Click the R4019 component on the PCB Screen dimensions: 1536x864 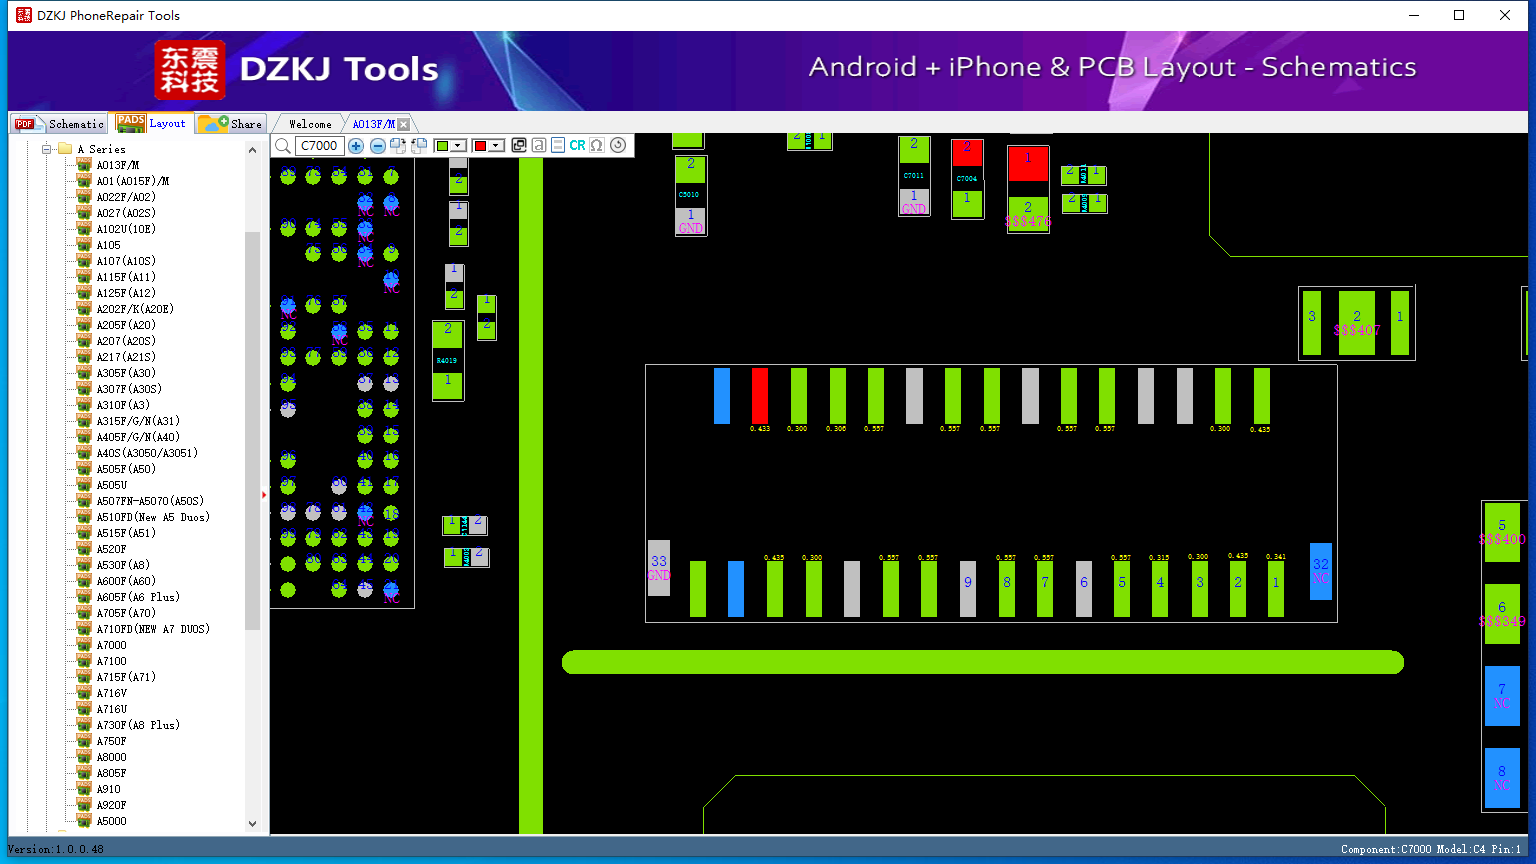tap(447, 360)
